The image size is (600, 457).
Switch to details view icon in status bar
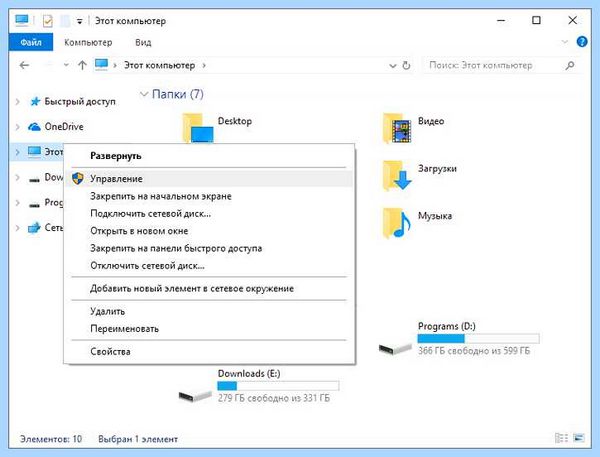click(561, 438)
